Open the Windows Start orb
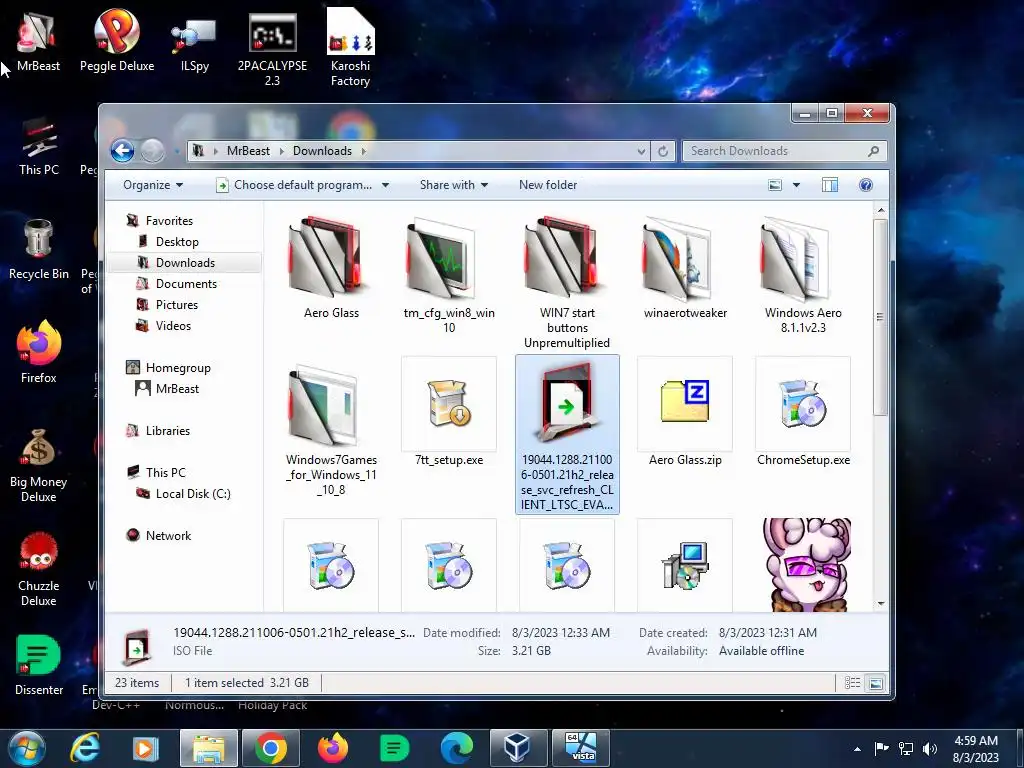1024x768 pixels. (26, 748)
